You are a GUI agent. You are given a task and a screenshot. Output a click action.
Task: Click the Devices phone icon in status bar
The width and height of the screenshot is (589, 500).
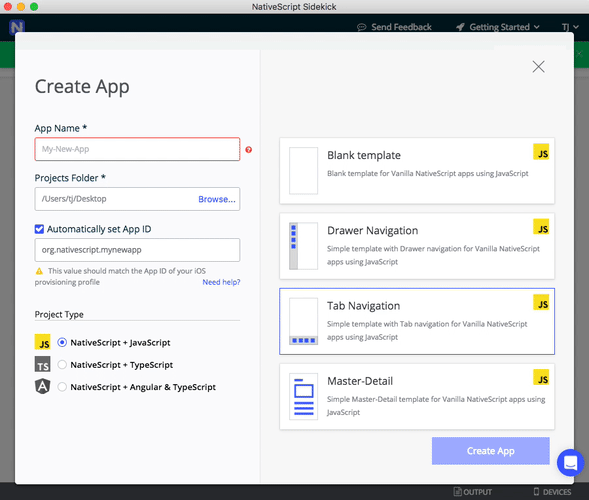pyautogui.click(x=536, y=491)
